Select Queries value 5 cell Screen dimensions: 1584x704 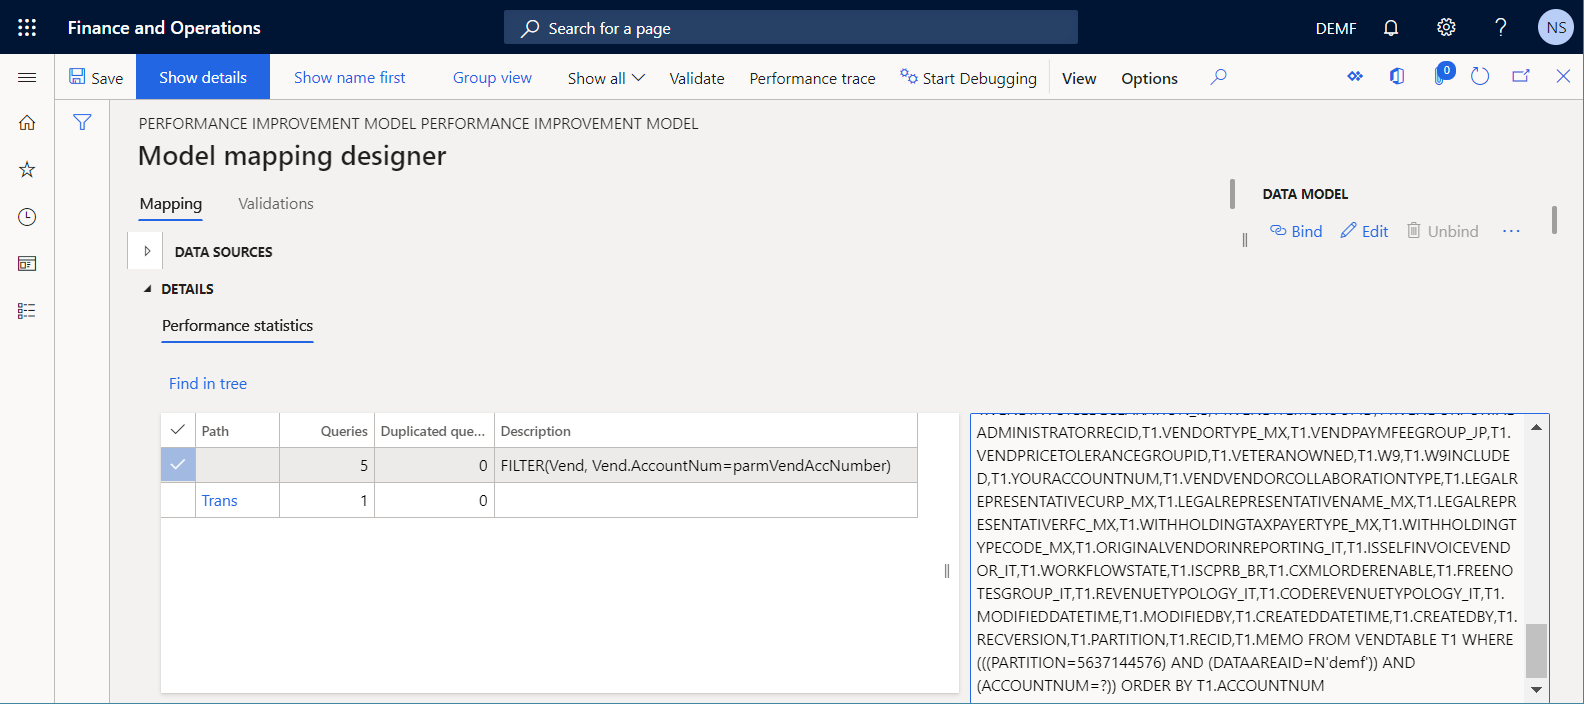pos(327,465)
